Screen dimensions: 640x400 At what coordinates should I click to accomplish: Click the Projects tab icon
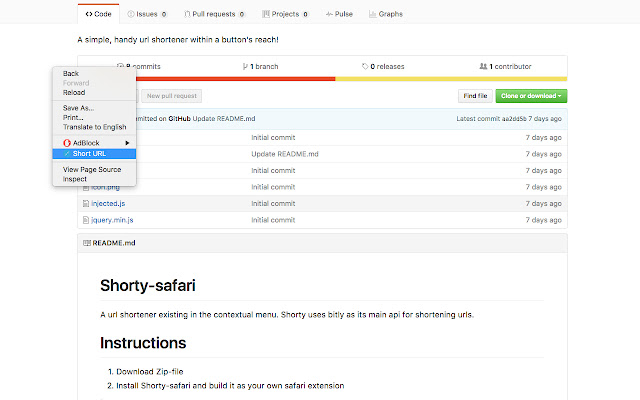tap(266, 14)
